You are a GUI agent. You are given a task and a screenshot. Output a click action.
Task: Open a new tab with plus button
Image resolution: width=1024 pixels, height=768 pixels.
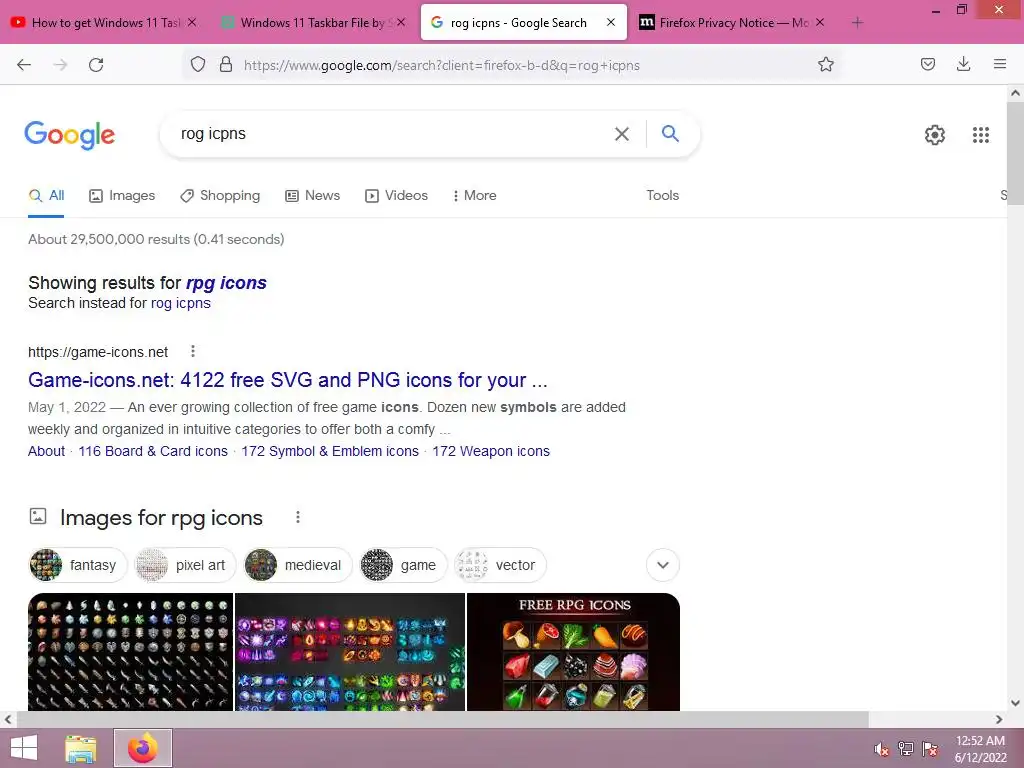tap(857, 23)
